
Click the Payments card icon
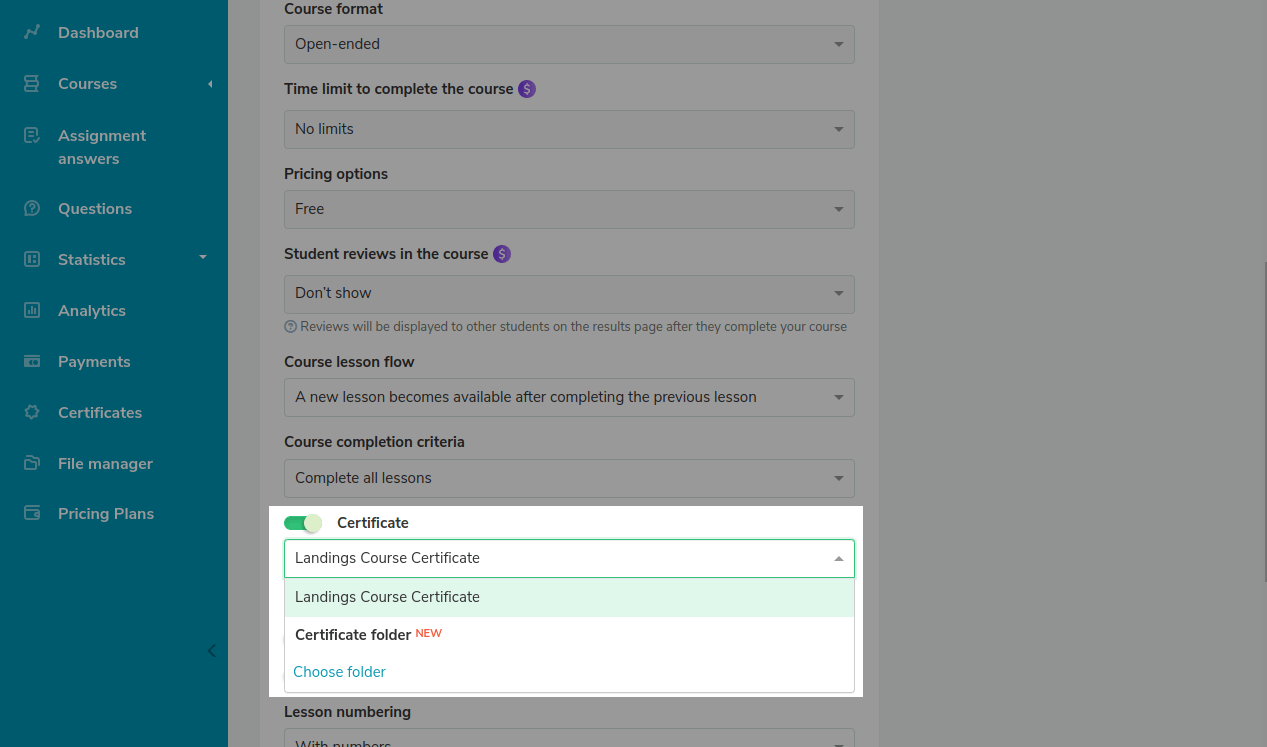pos(32,362)
